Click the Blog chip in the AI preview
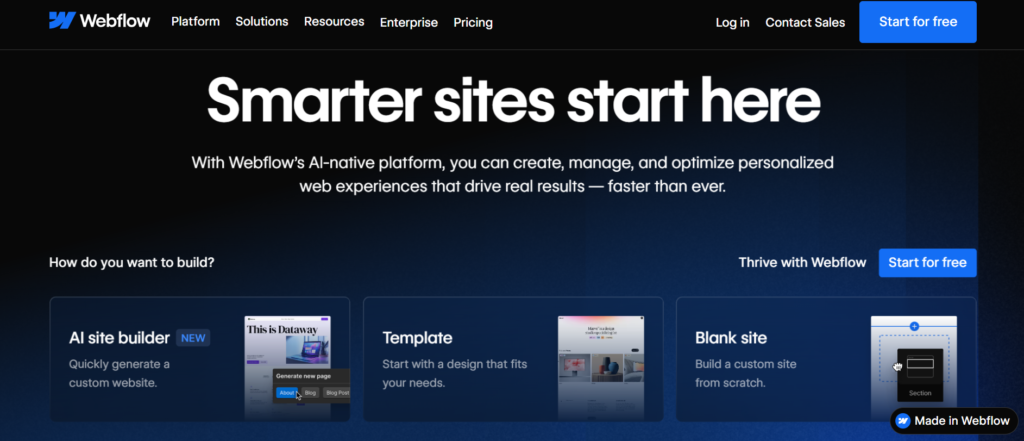This screenshot has height=441, width=1024. tap(310, 393)
